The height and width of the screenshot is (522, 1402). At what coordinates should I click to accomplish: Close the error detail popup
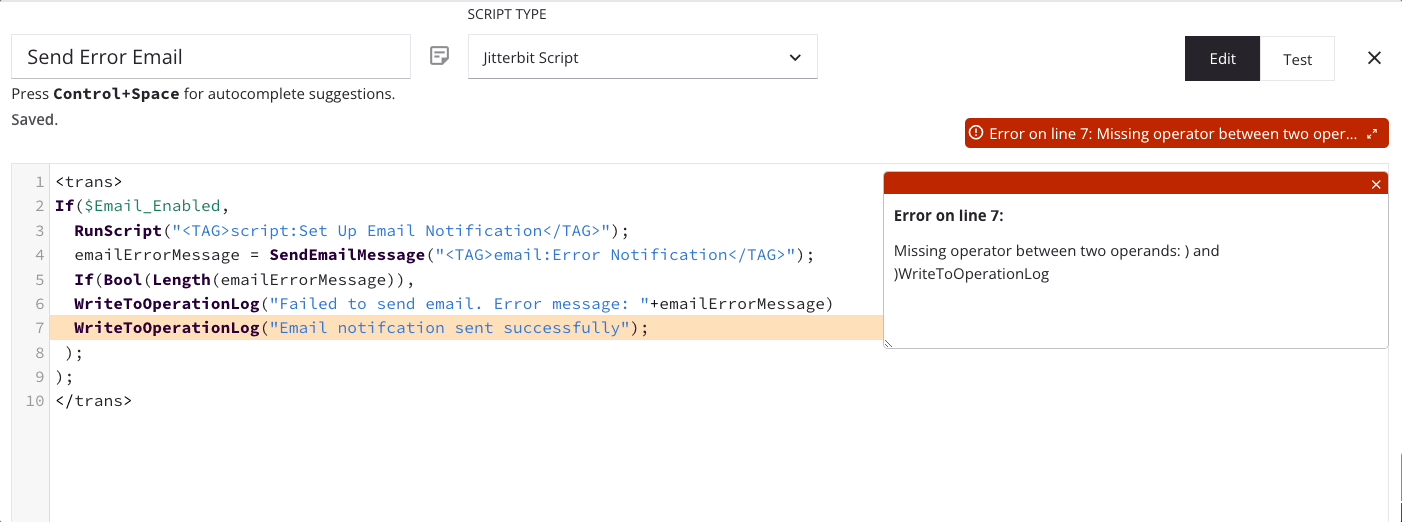pyautogui.click(x=1376, y=184)
